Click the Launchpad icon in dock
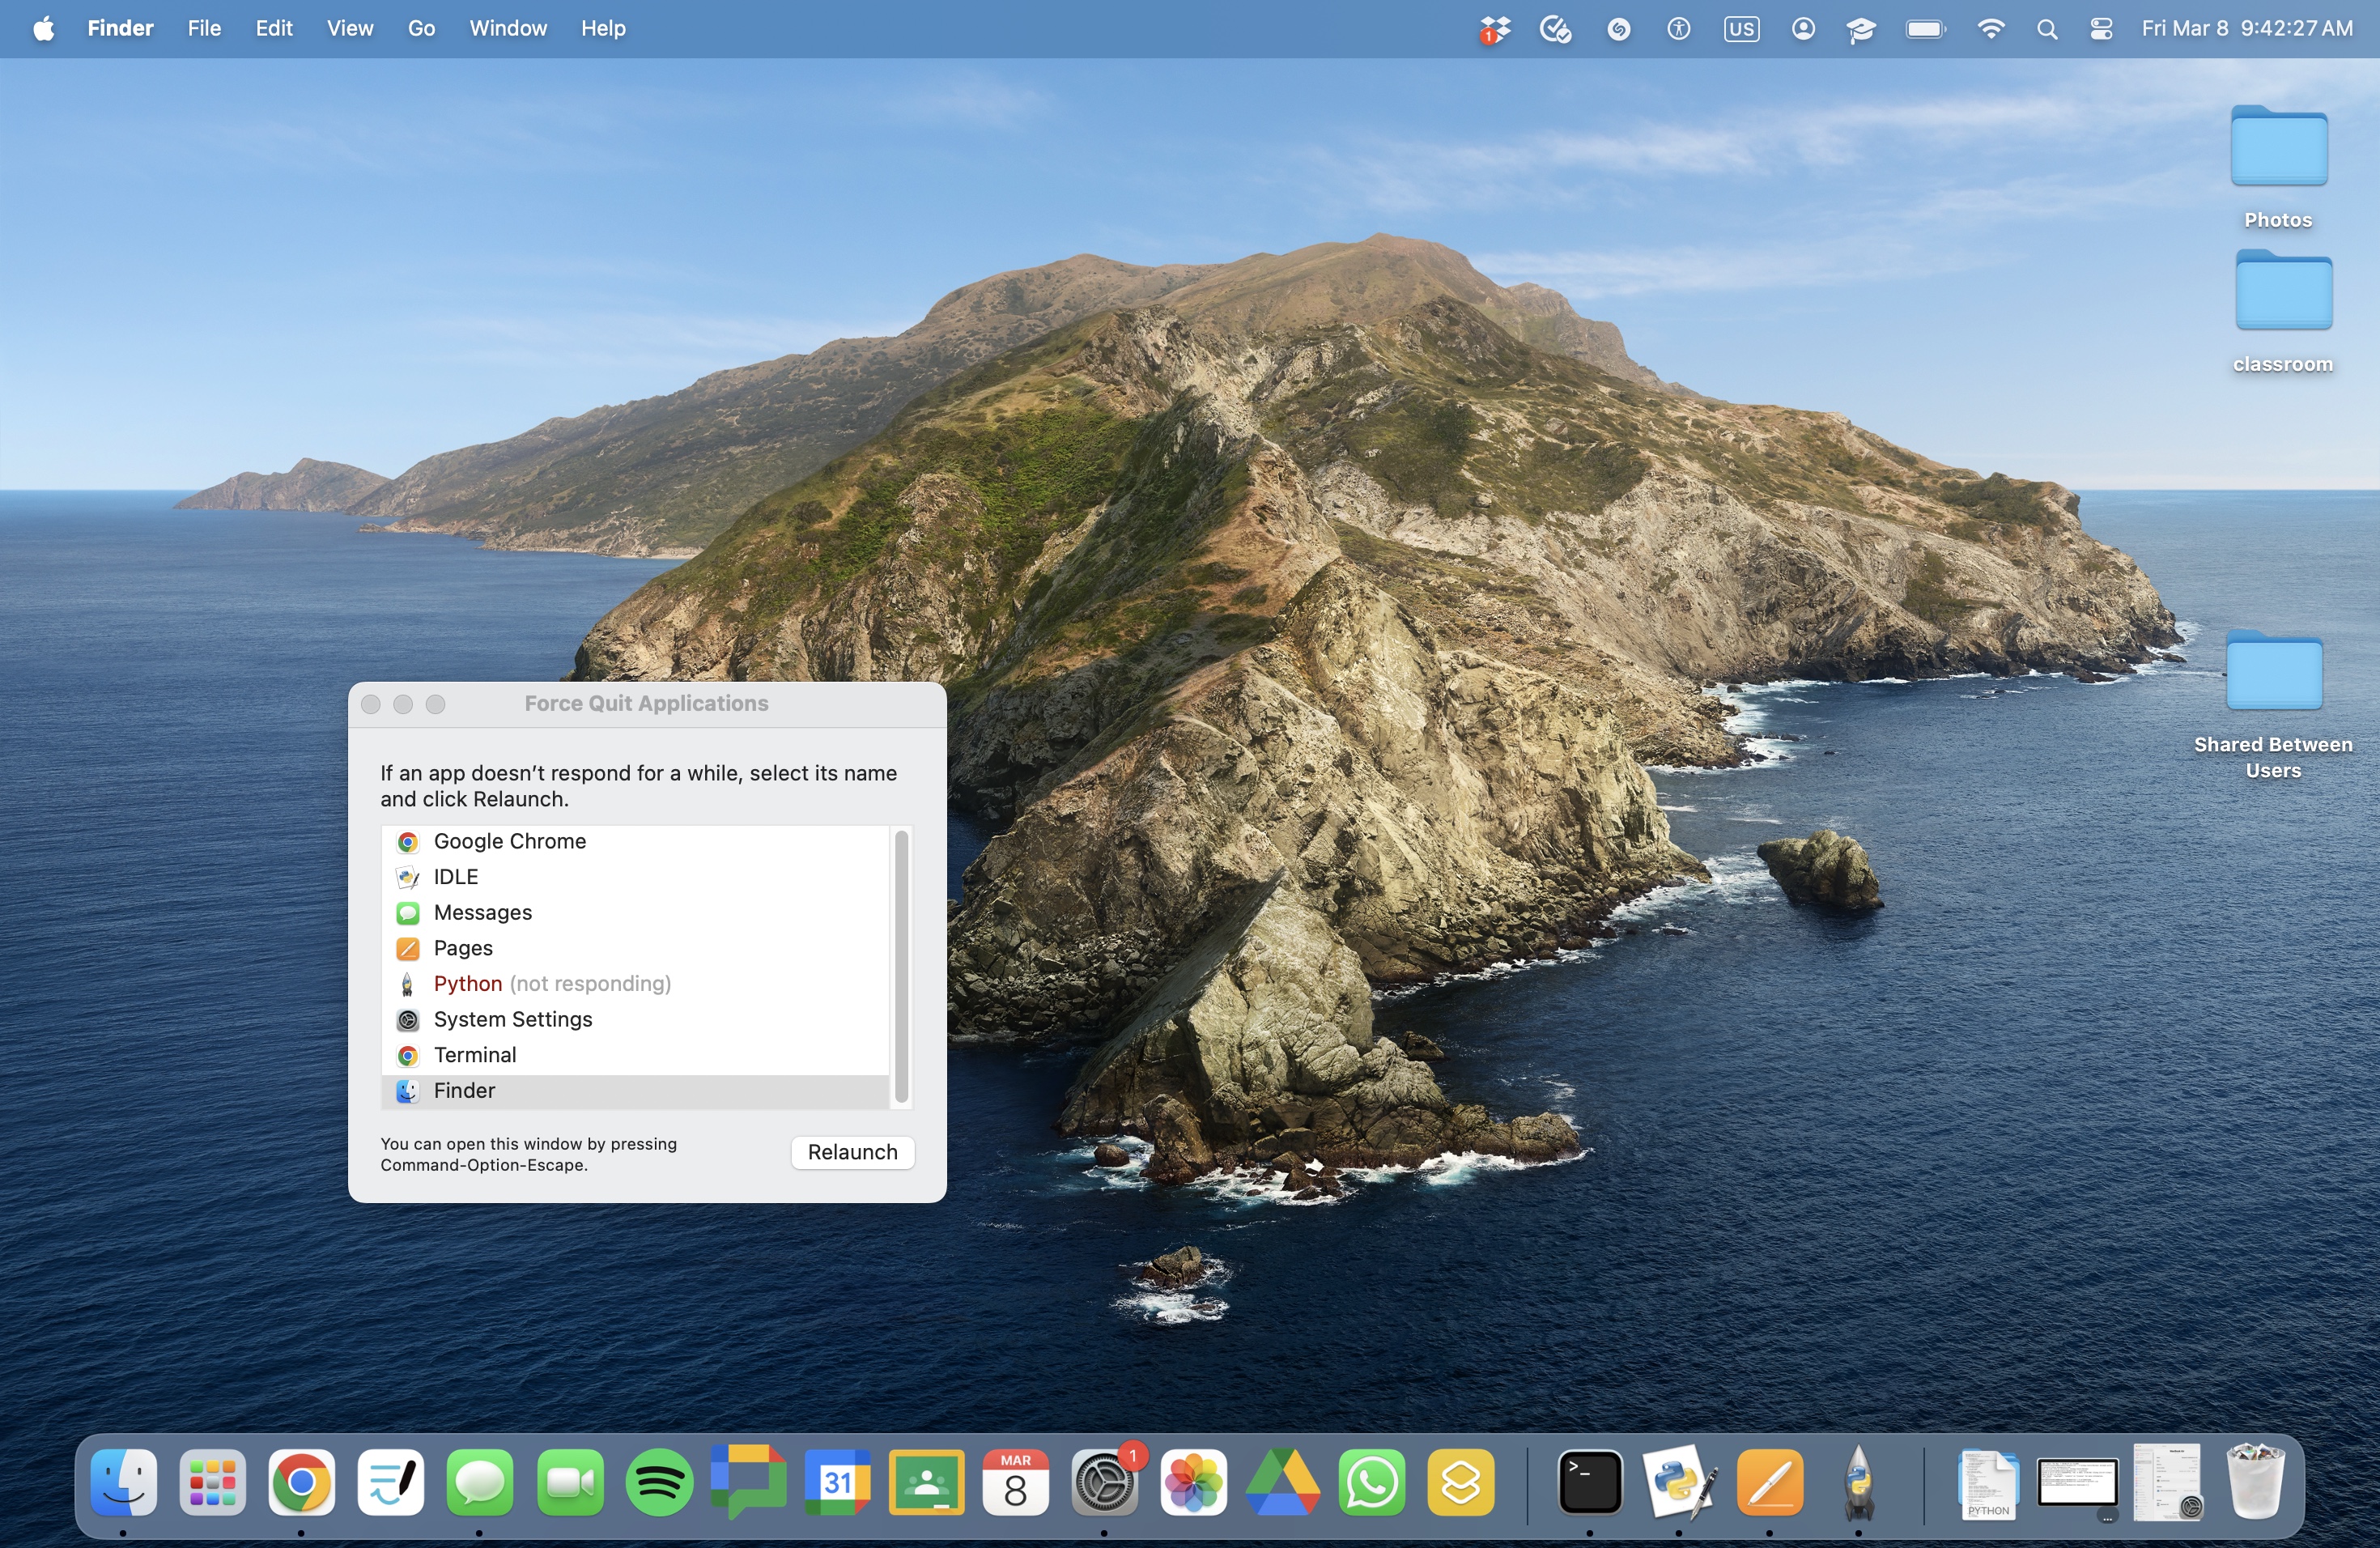2380x1548 pixels. [x=212, y=1482]
